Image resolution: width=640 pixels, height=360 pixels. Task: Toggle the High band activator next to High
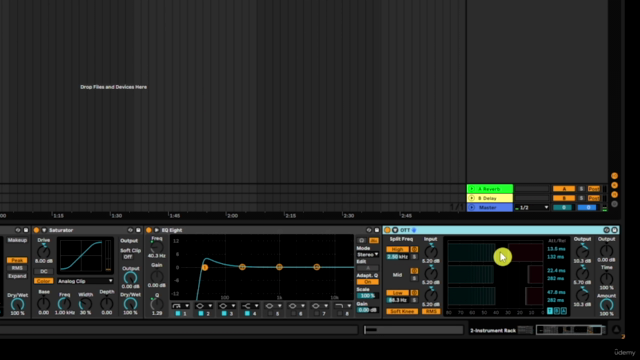click(414, 249)
